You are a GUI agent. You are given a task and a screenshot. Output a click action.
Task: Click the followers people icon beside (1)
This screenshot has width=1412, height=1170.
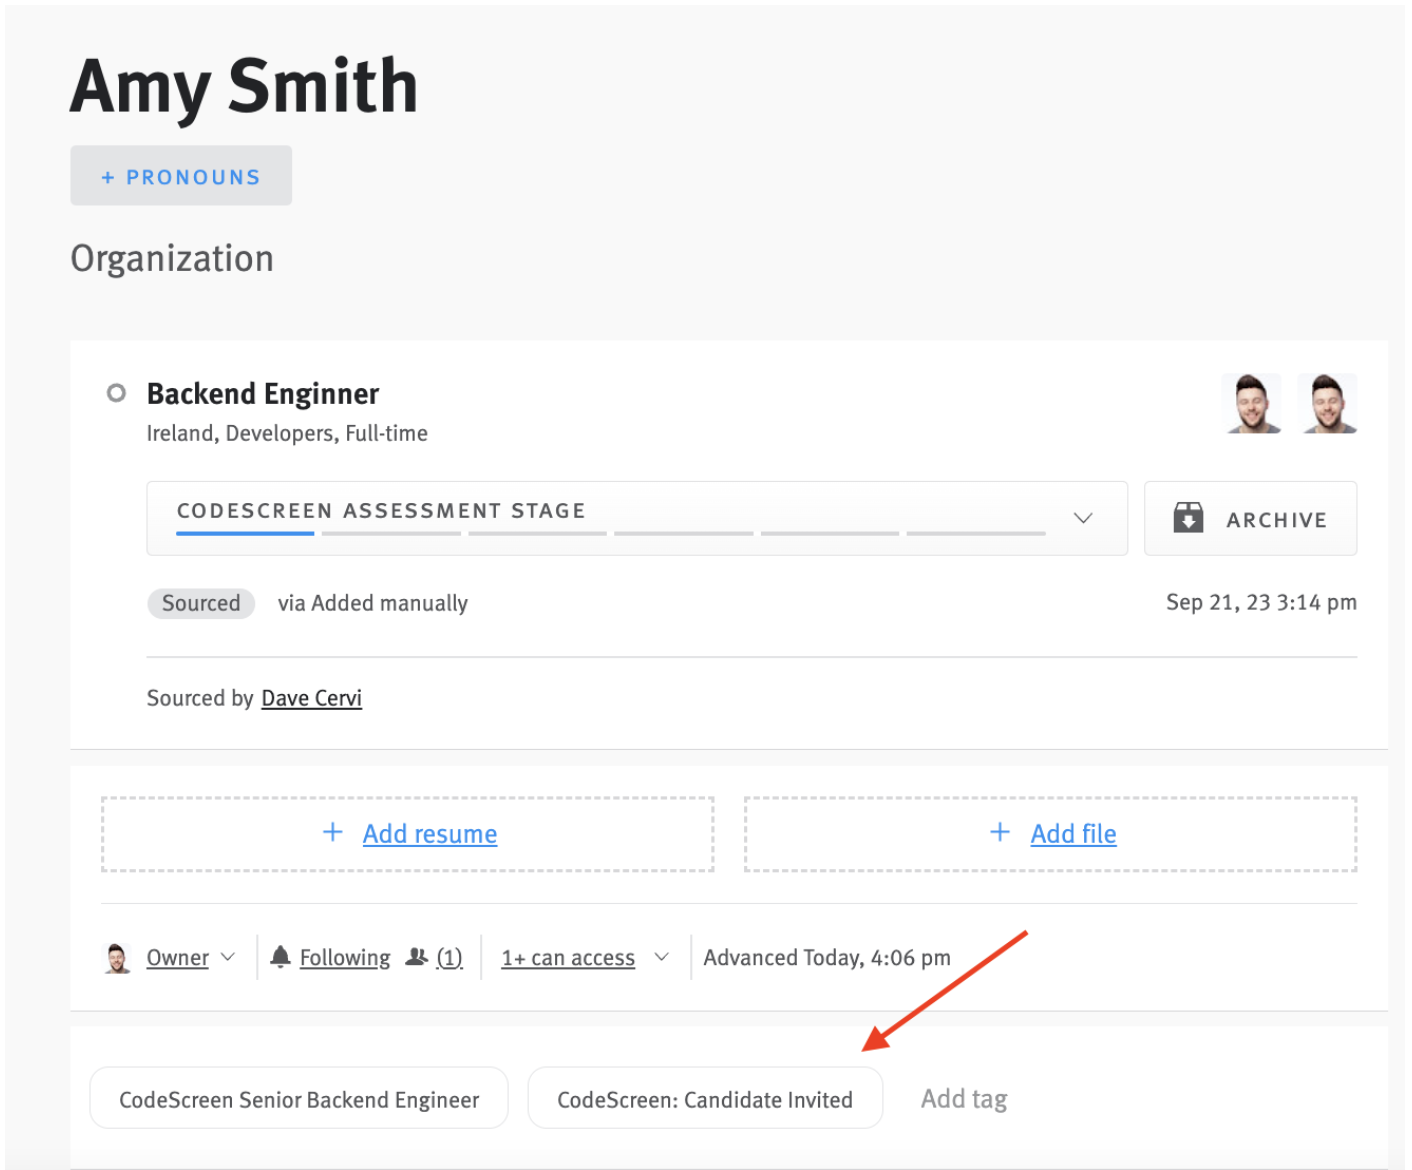(x=417, y=957)
